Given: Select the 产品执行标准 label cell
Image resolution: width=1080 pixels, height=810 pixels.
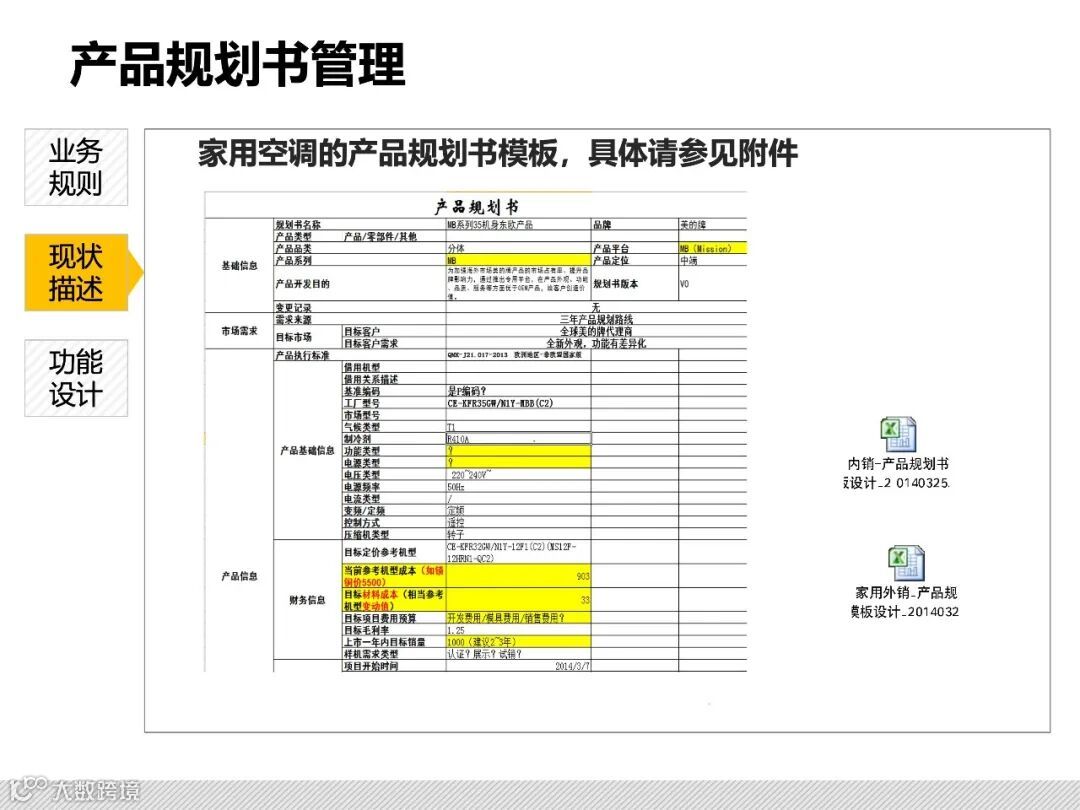Looking at the screenshot, I should point(360,355).
